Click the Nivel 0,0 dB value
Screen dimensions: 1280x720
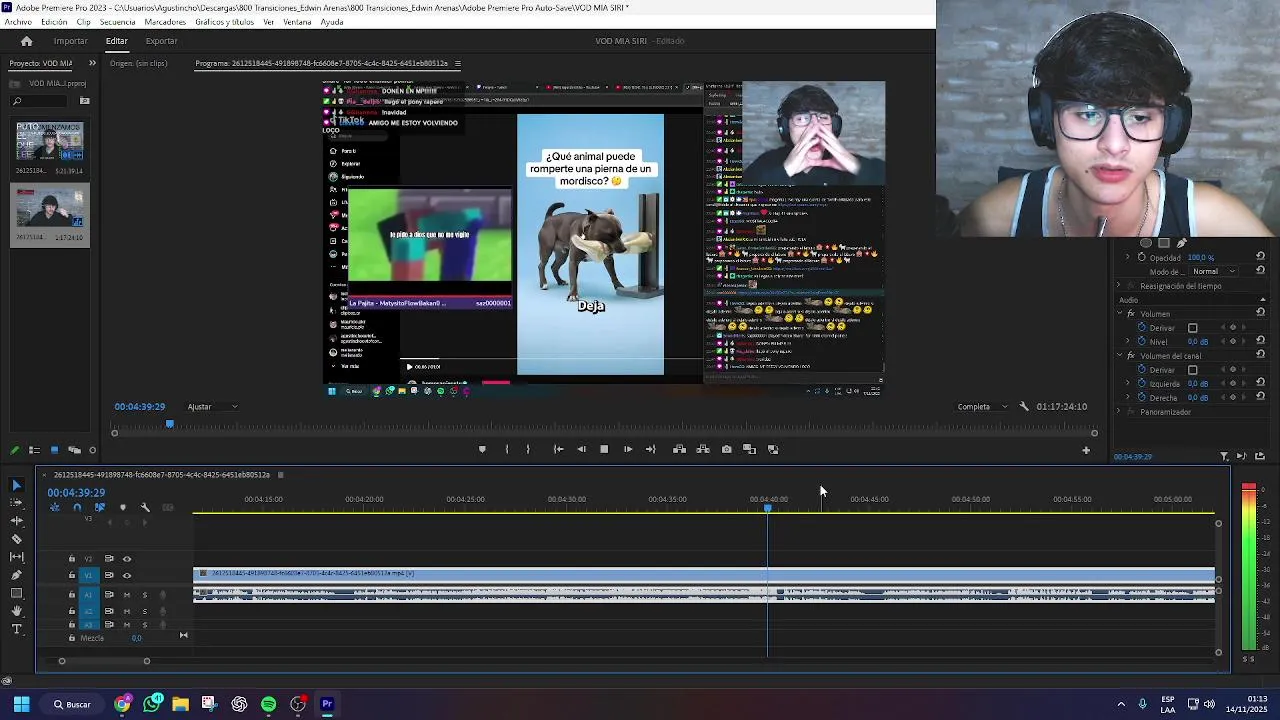click(1197, 342)
